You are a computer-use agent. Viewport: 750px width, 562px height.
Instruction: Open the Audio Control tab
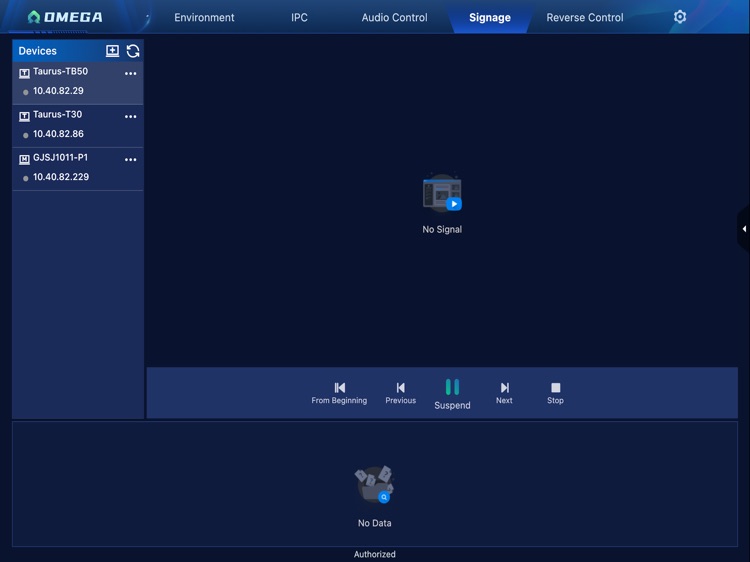(x=395, y=18)
